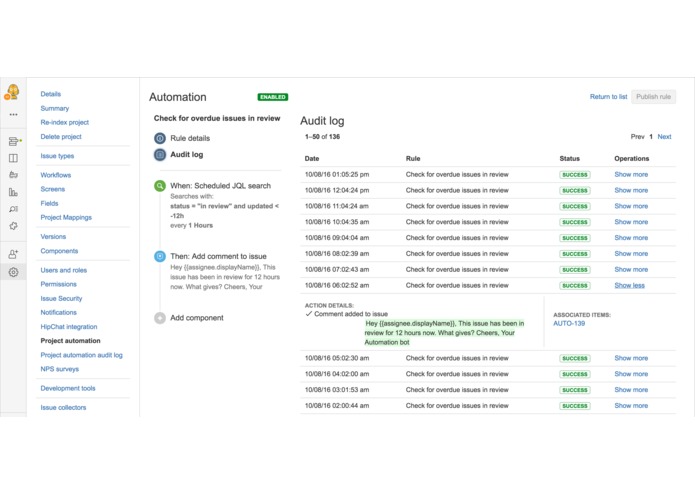Open Versions settings

pos(53,237)
